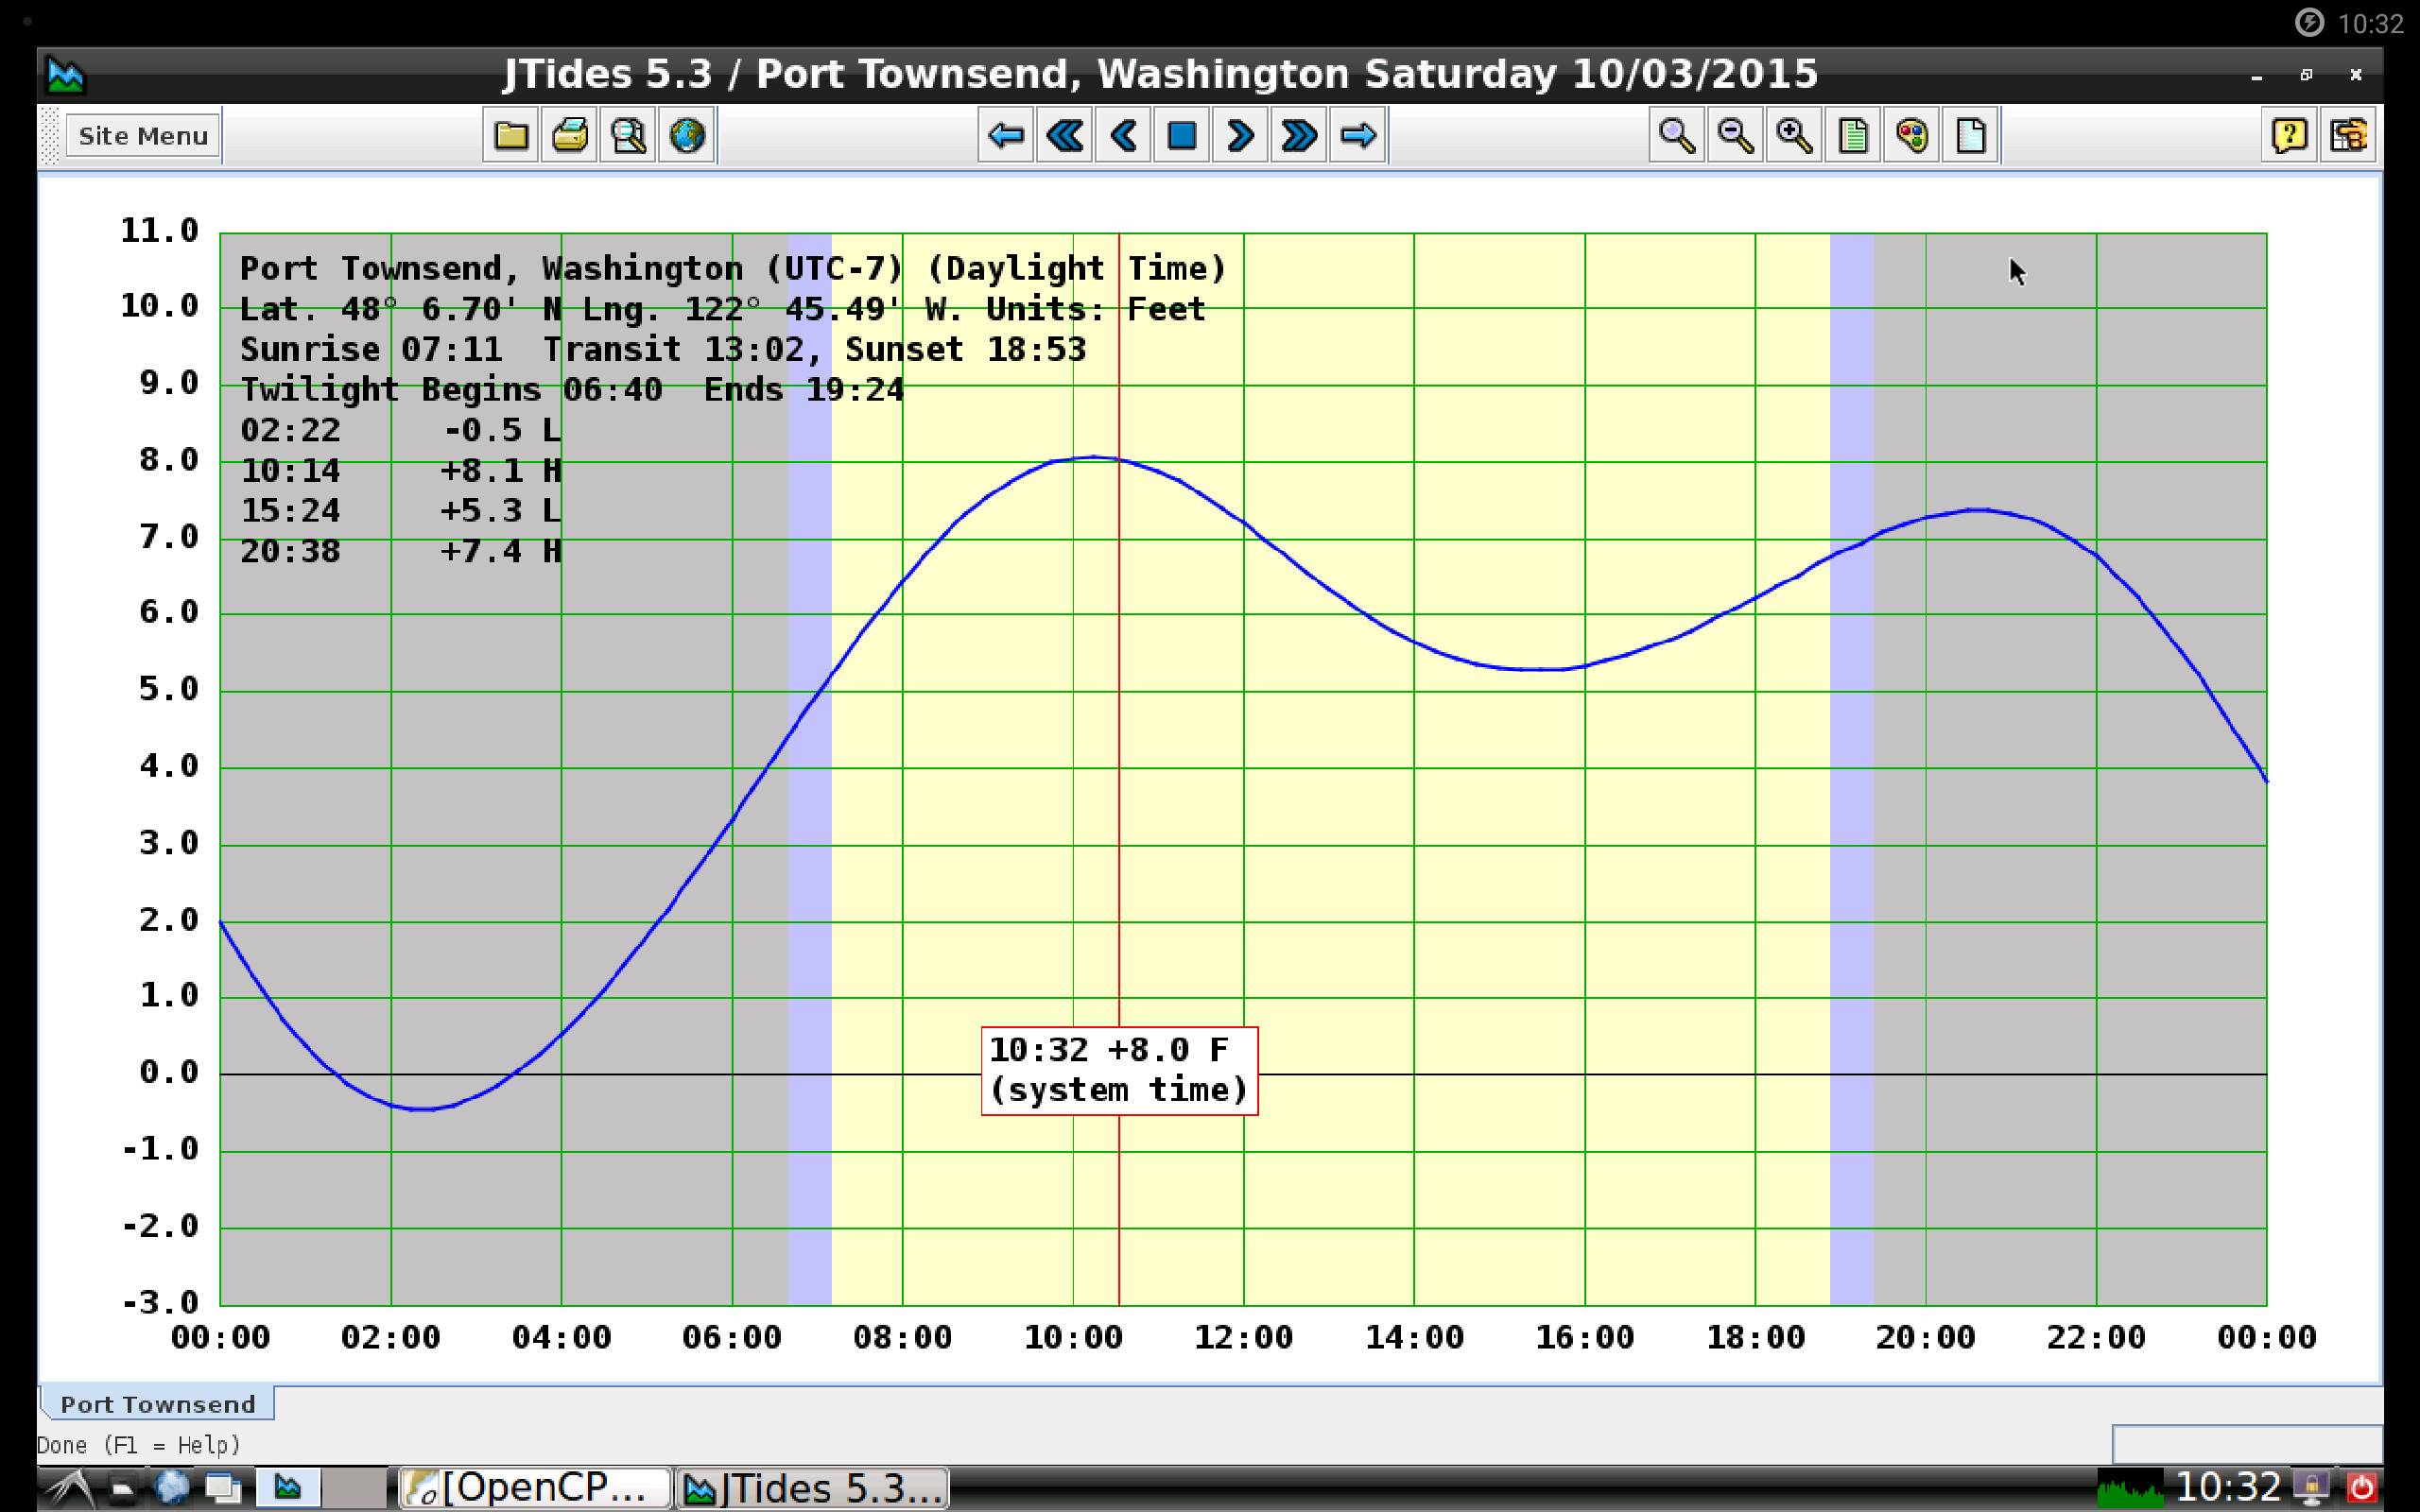Click the blue square stop button
The height and width of the screenshot is (1512, 2420).
click(1182, 135)
